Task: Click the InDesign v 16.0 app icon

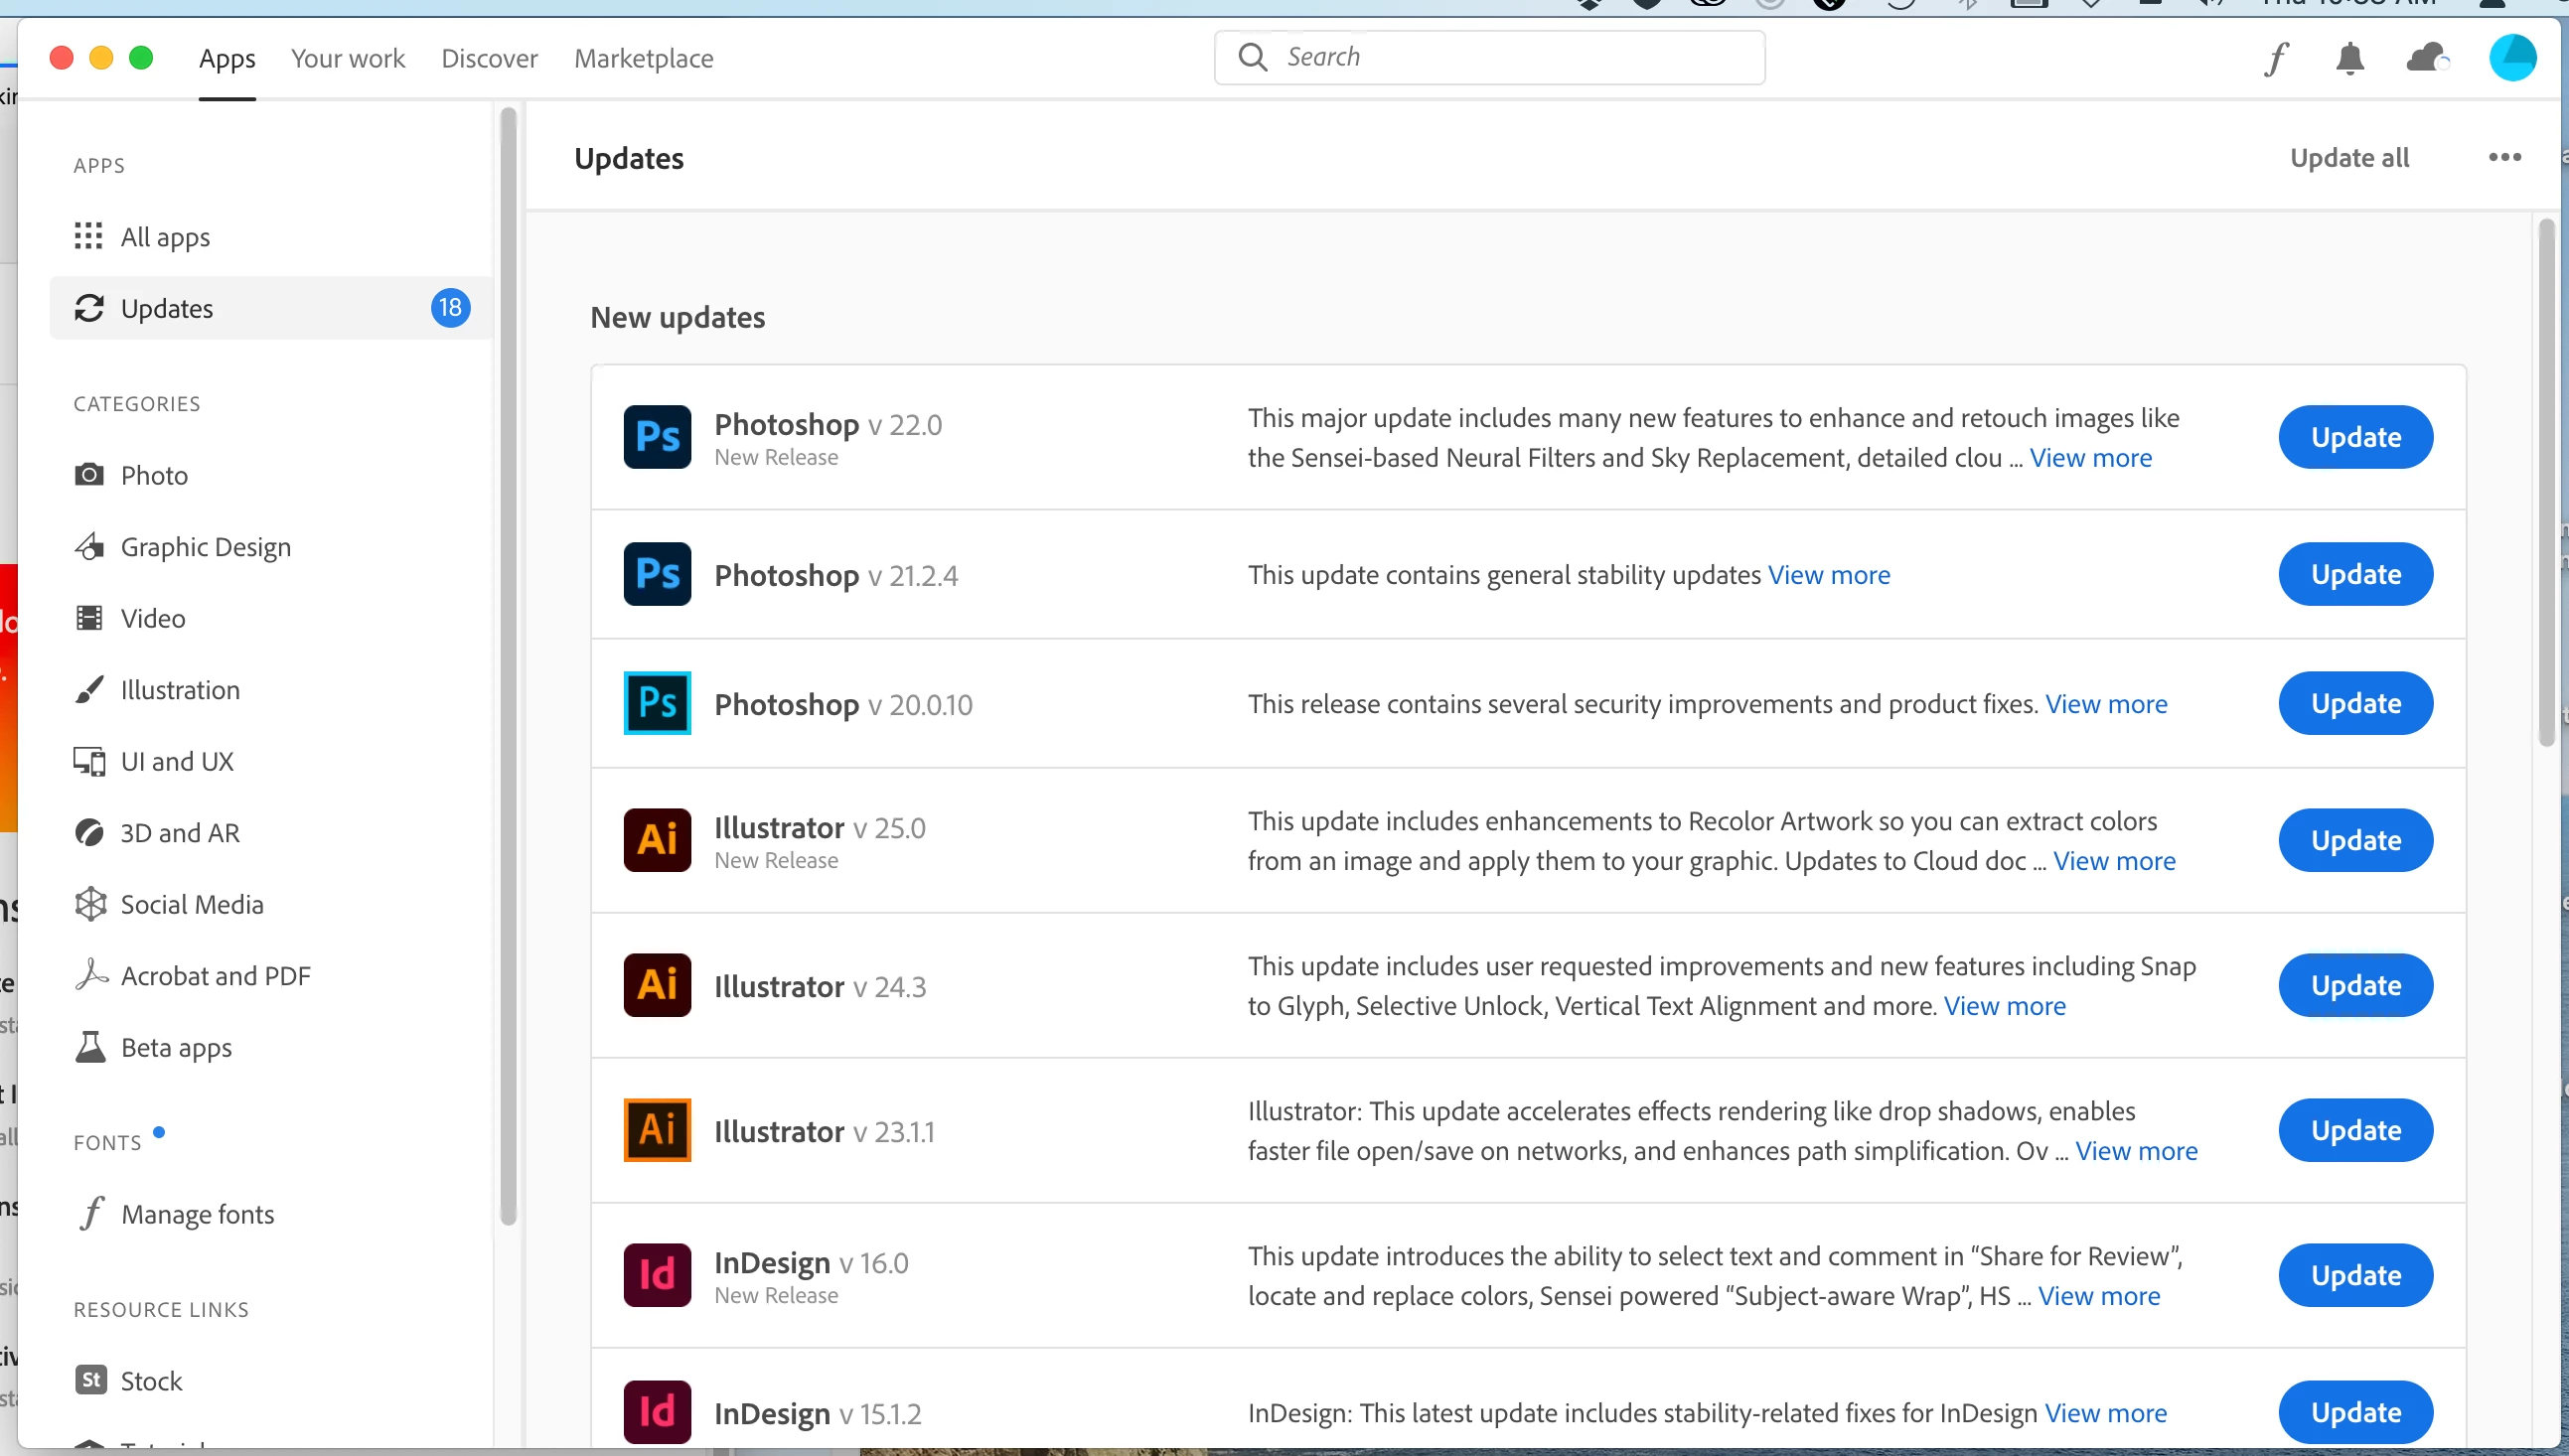Action: 657,1275
